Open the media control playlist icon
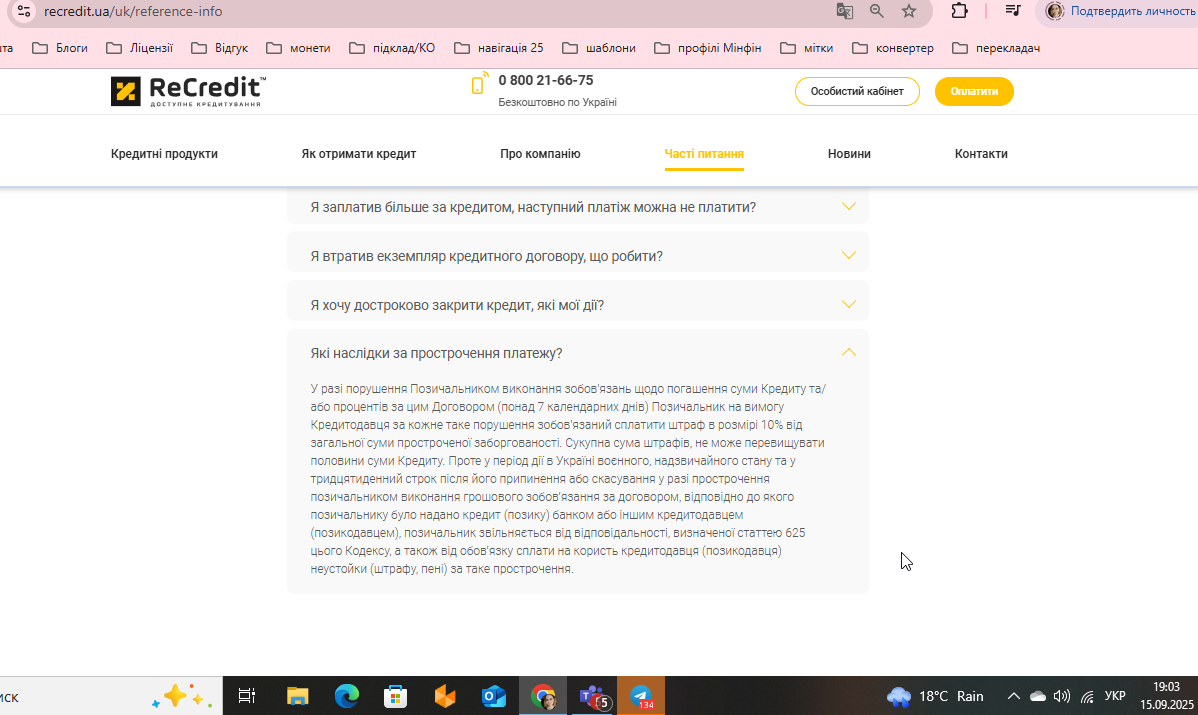The width and height of the screenshot is (1198, 715). [1013, 11]
